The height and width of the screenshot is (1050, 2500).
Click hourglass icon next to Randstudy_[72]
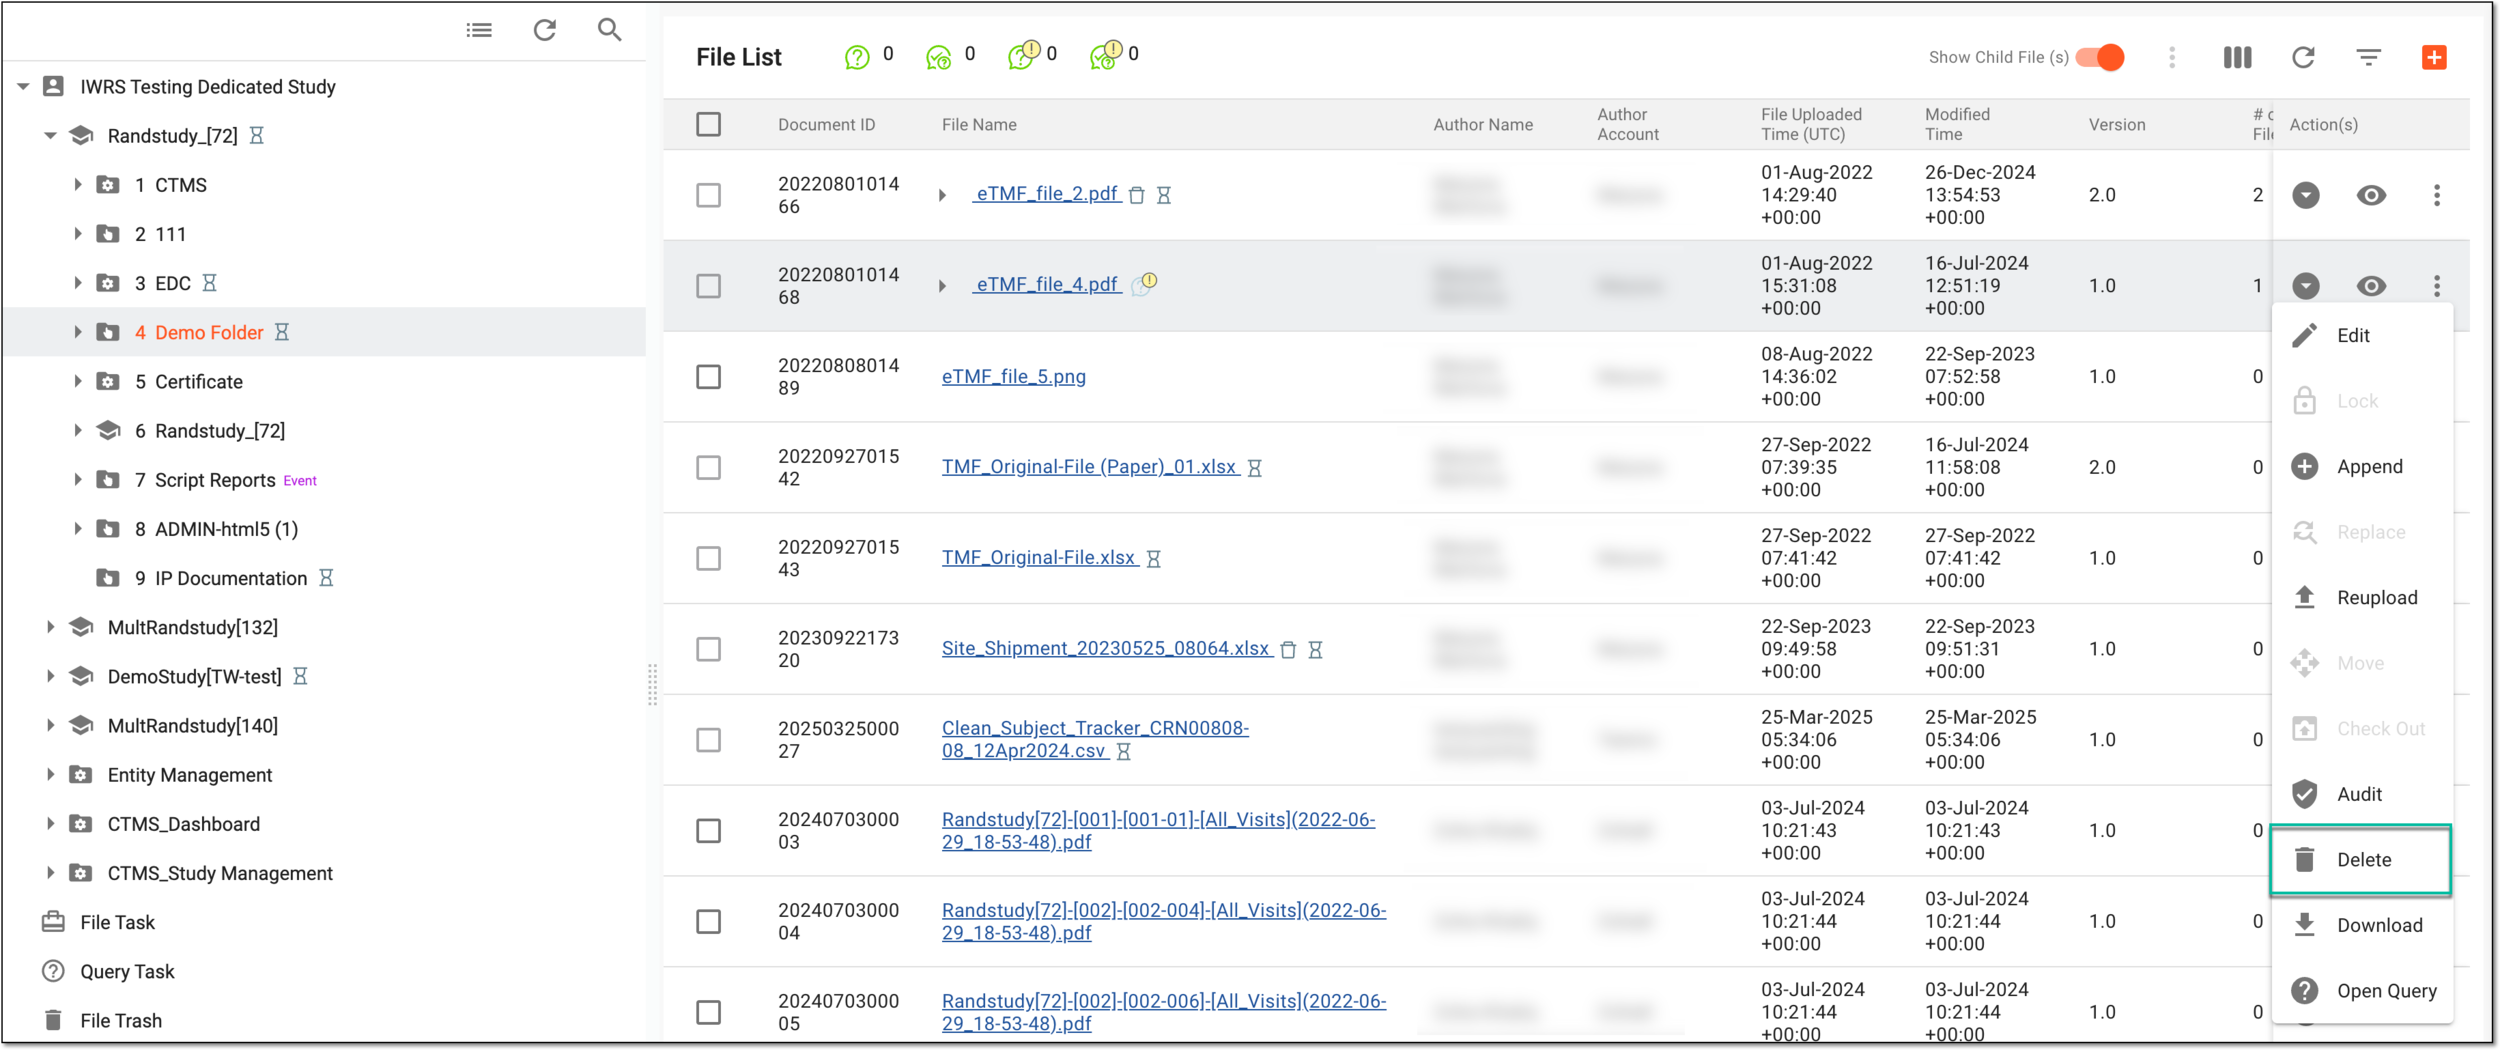pyautogui.click(x=257, y=135)
